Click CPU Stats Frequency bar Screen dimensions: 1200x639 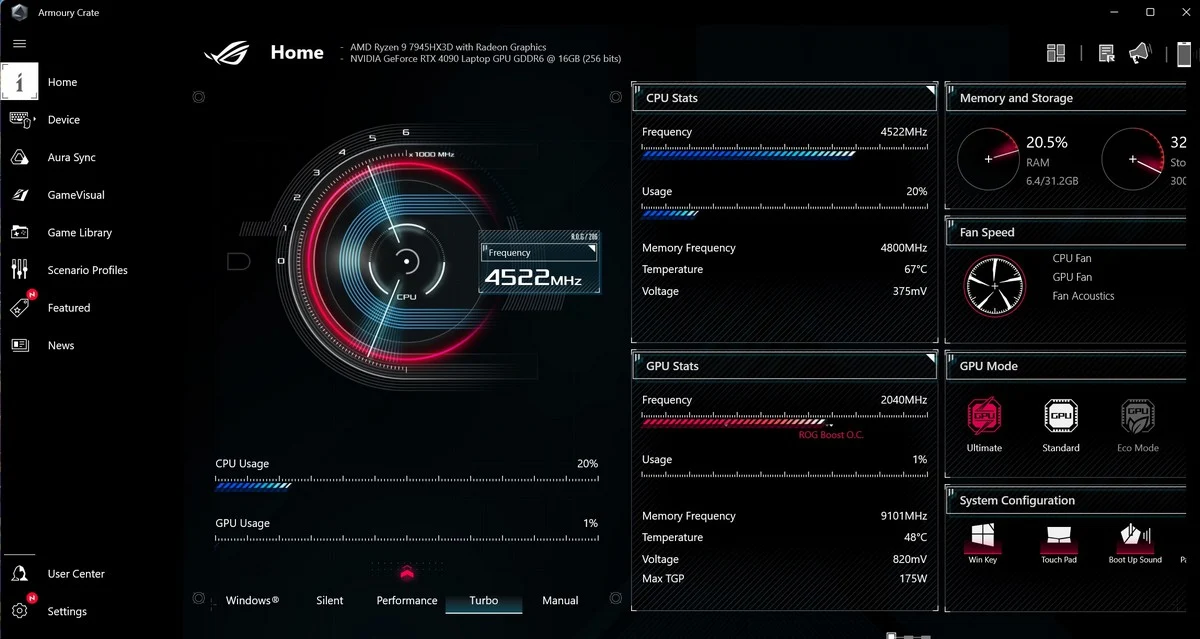pyautogui.click(x=785, y=152)
